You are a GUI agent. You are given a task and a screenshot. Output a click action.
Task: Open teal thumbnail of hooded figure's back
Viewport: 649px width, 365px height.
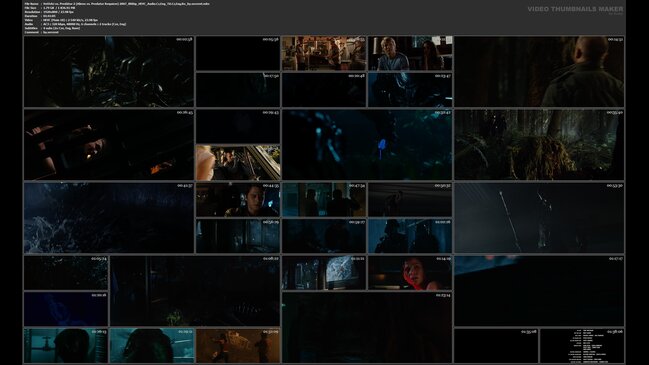(x=152, y=346)
